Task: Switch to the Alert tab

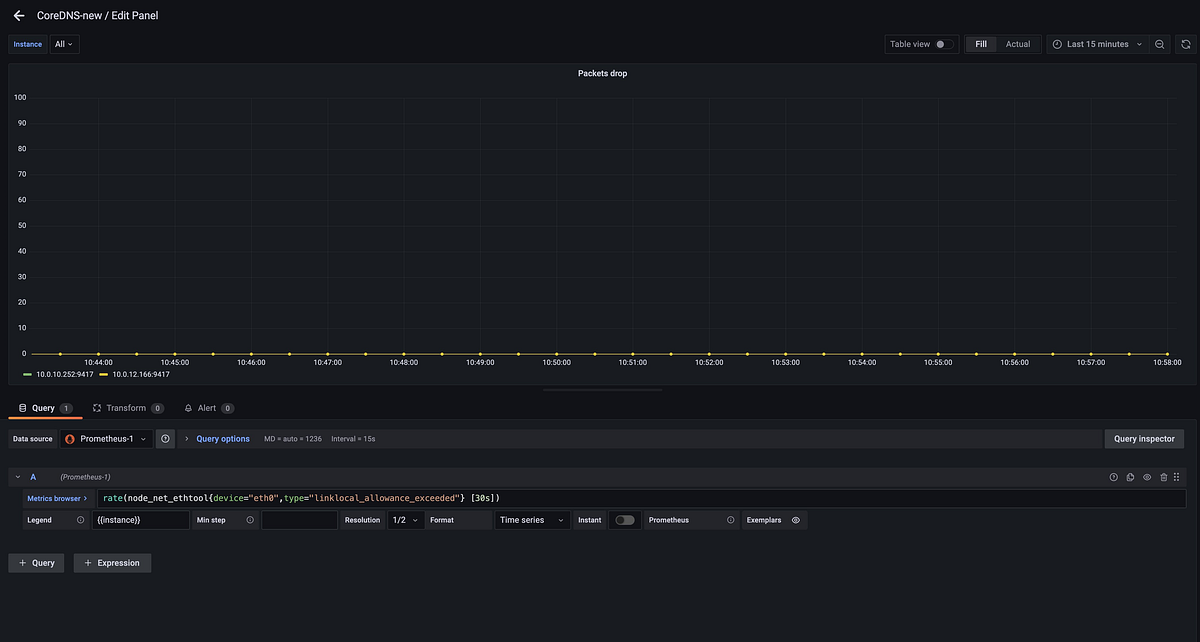Action: 206,408
